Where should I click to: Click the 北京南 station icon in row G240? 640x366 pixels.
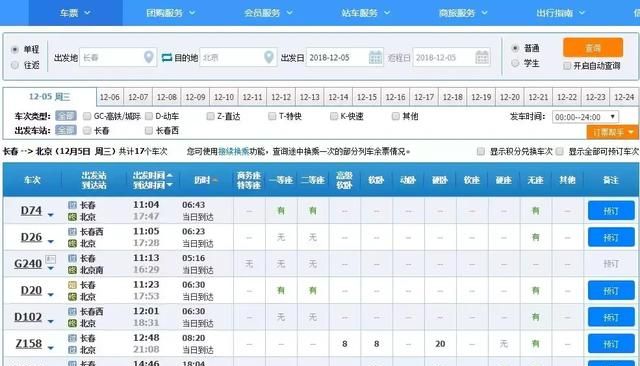72,270
